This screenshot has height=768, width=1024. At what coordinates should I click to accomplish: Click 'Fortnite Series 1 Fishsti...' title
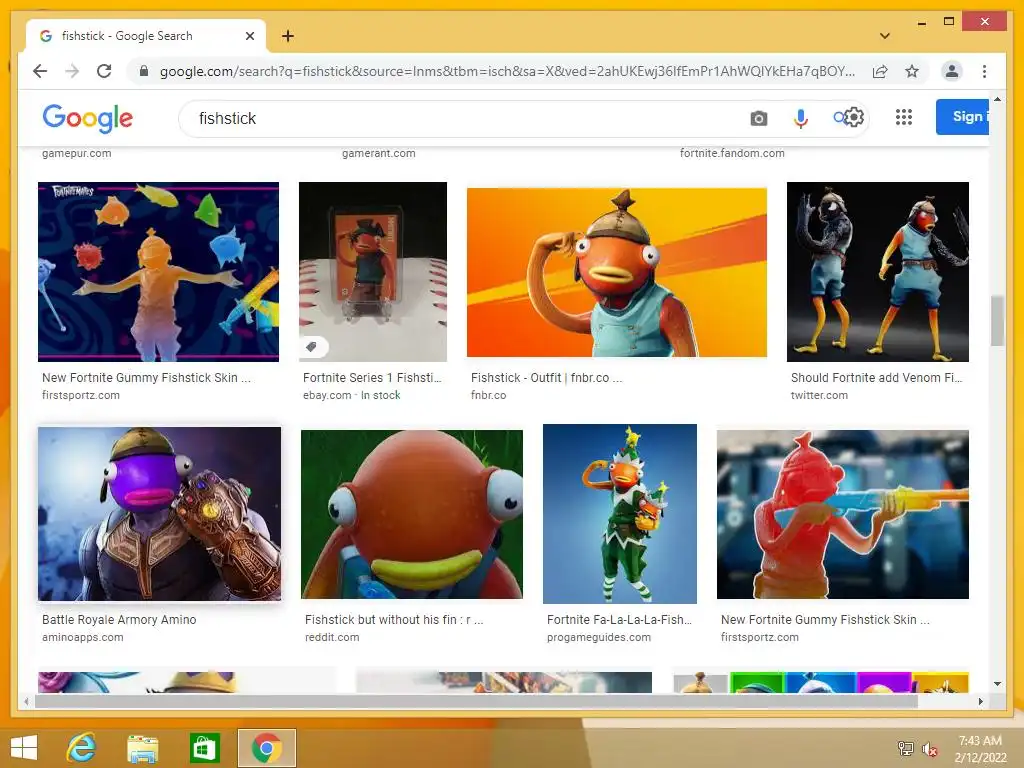tap(372, 377)
